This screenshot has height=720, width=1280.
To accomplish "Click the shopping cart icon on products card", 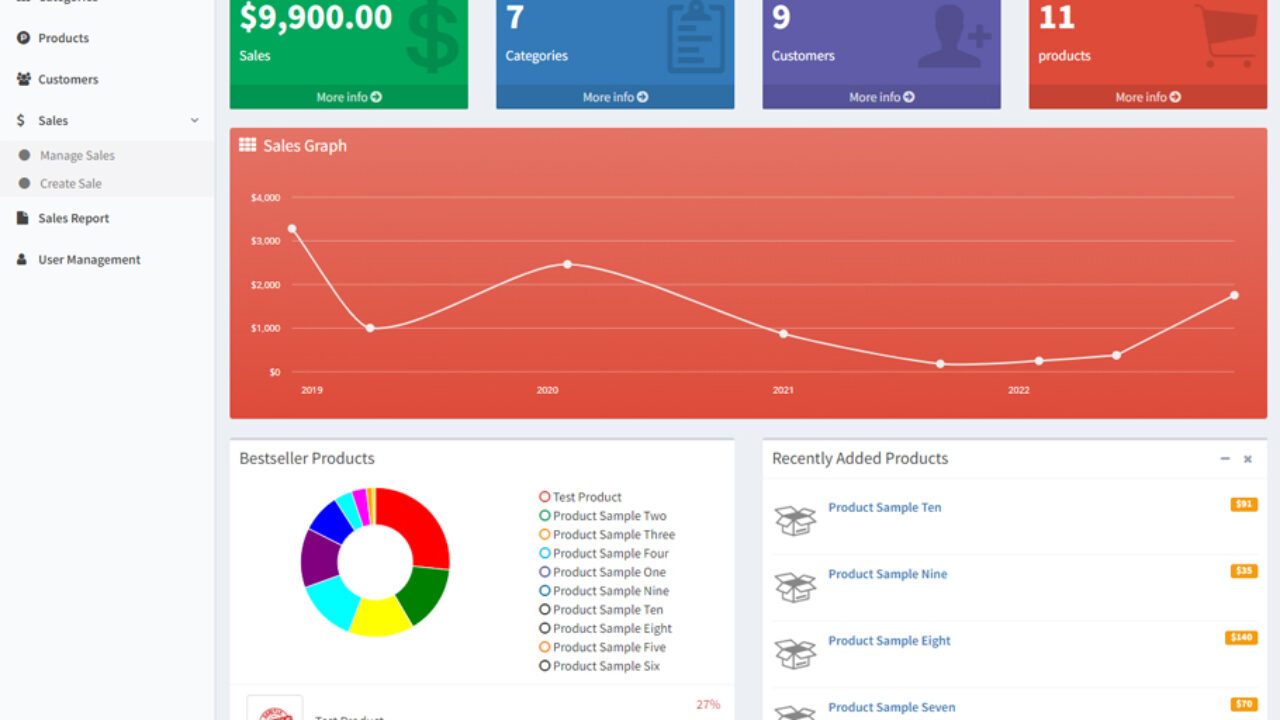I will click(1226, 38).
